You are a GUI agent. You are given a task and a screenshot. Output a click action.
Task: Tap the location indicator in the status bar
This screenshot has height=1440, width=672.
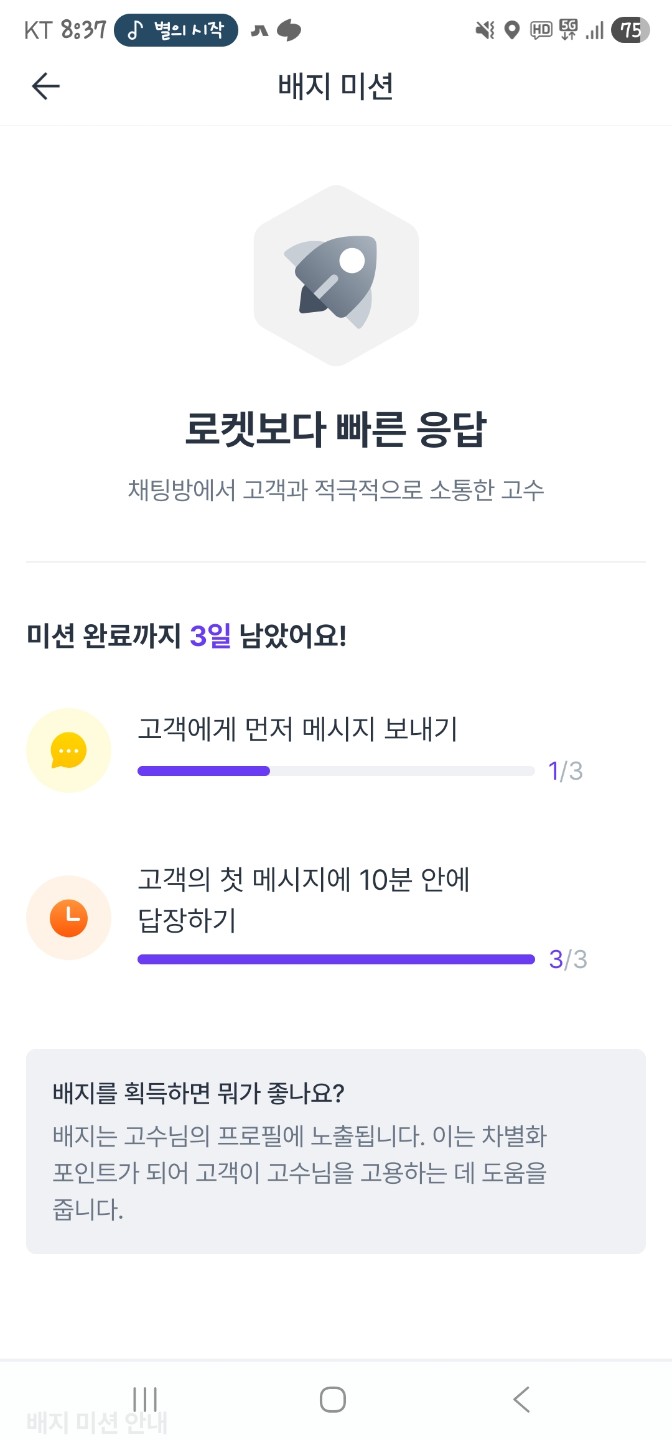click(x=512, y=31)
